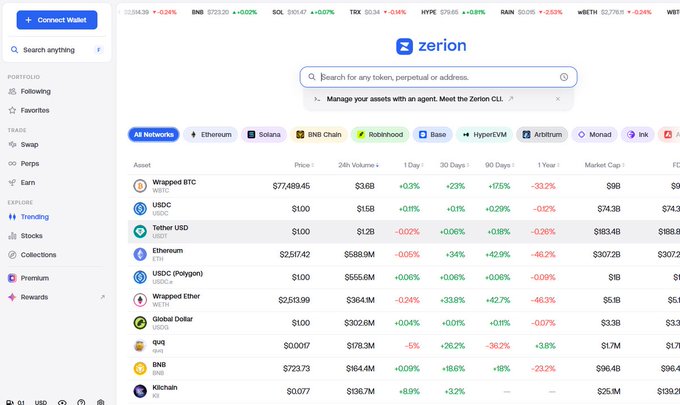
Task: Dismiss the Zerion CLI banner
Action: (558, 99)
